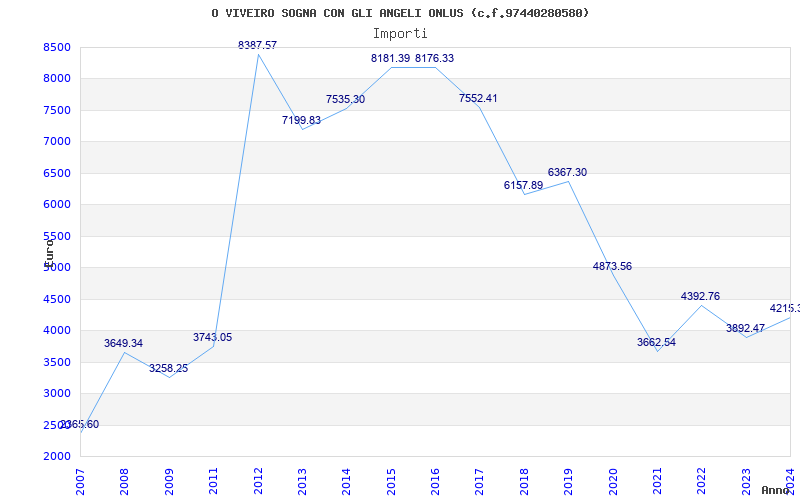Click y-axis tick label 7000
Image resolution: width=800 pixels, height=500 pixels.
[57, 141]
